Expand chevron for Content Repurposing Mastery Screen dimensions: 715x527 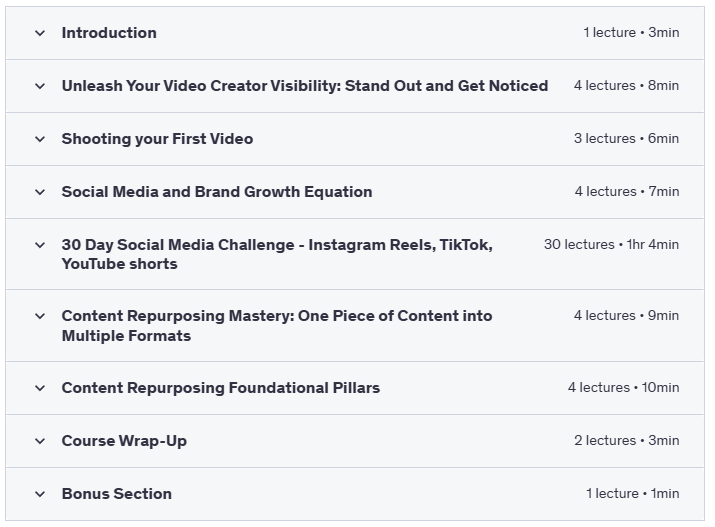click(x=40, y=316)
